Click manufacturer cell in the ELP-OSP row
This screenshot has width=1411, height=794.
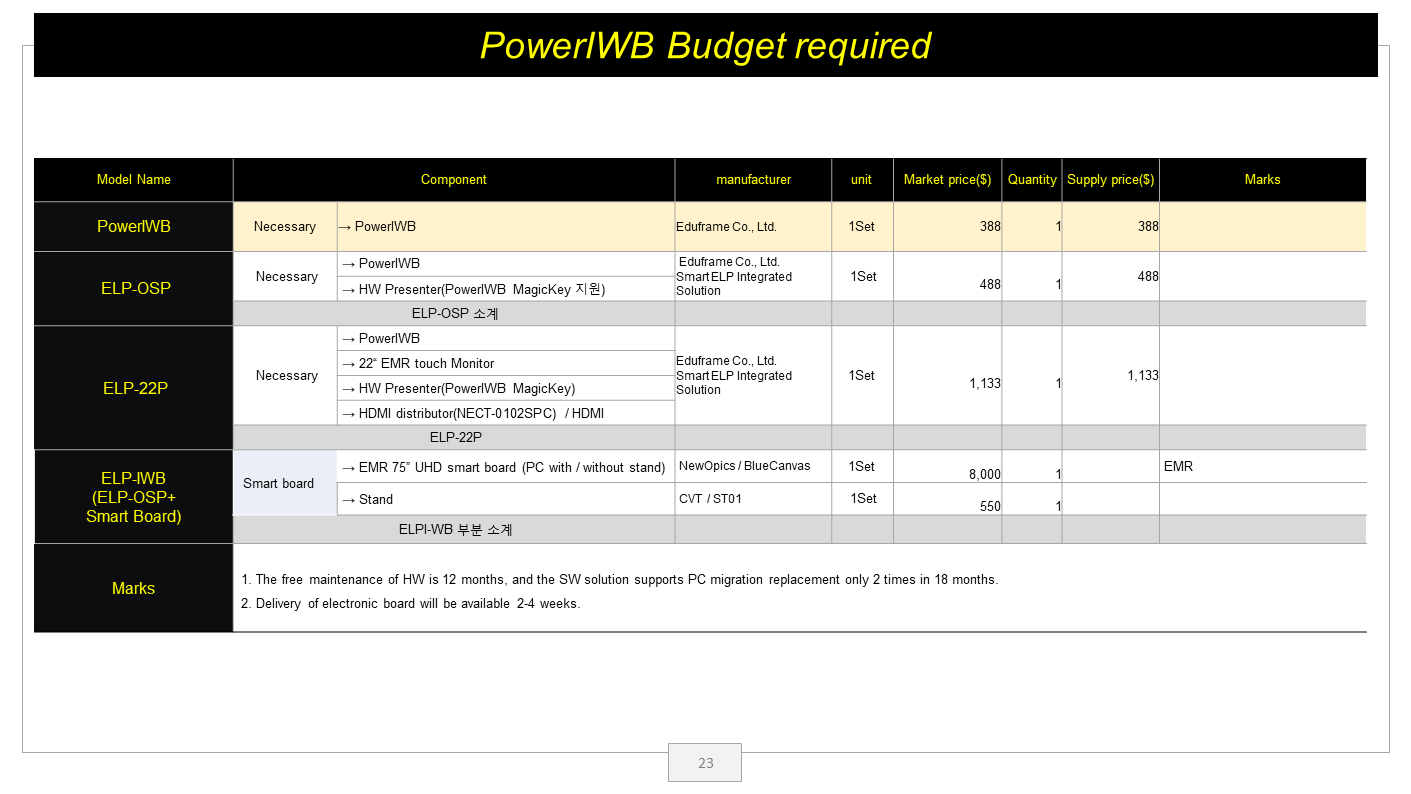(753, 277)
